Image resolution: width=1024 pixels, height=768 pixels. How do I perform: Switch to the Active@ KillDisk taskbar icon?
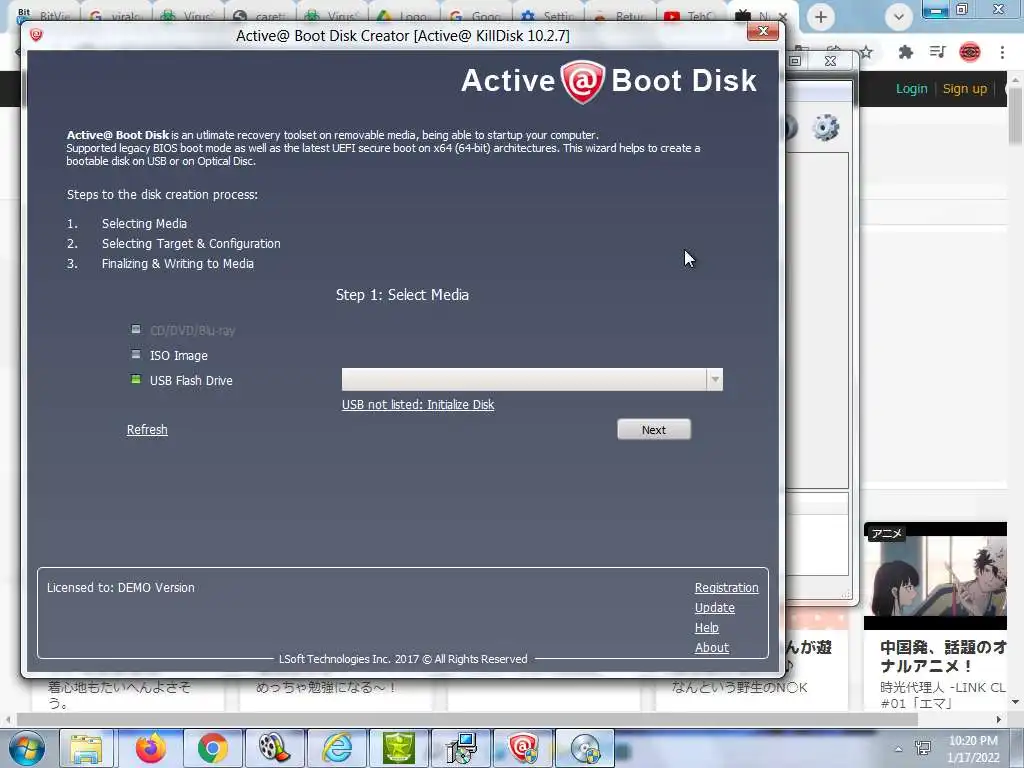[523, 748]
